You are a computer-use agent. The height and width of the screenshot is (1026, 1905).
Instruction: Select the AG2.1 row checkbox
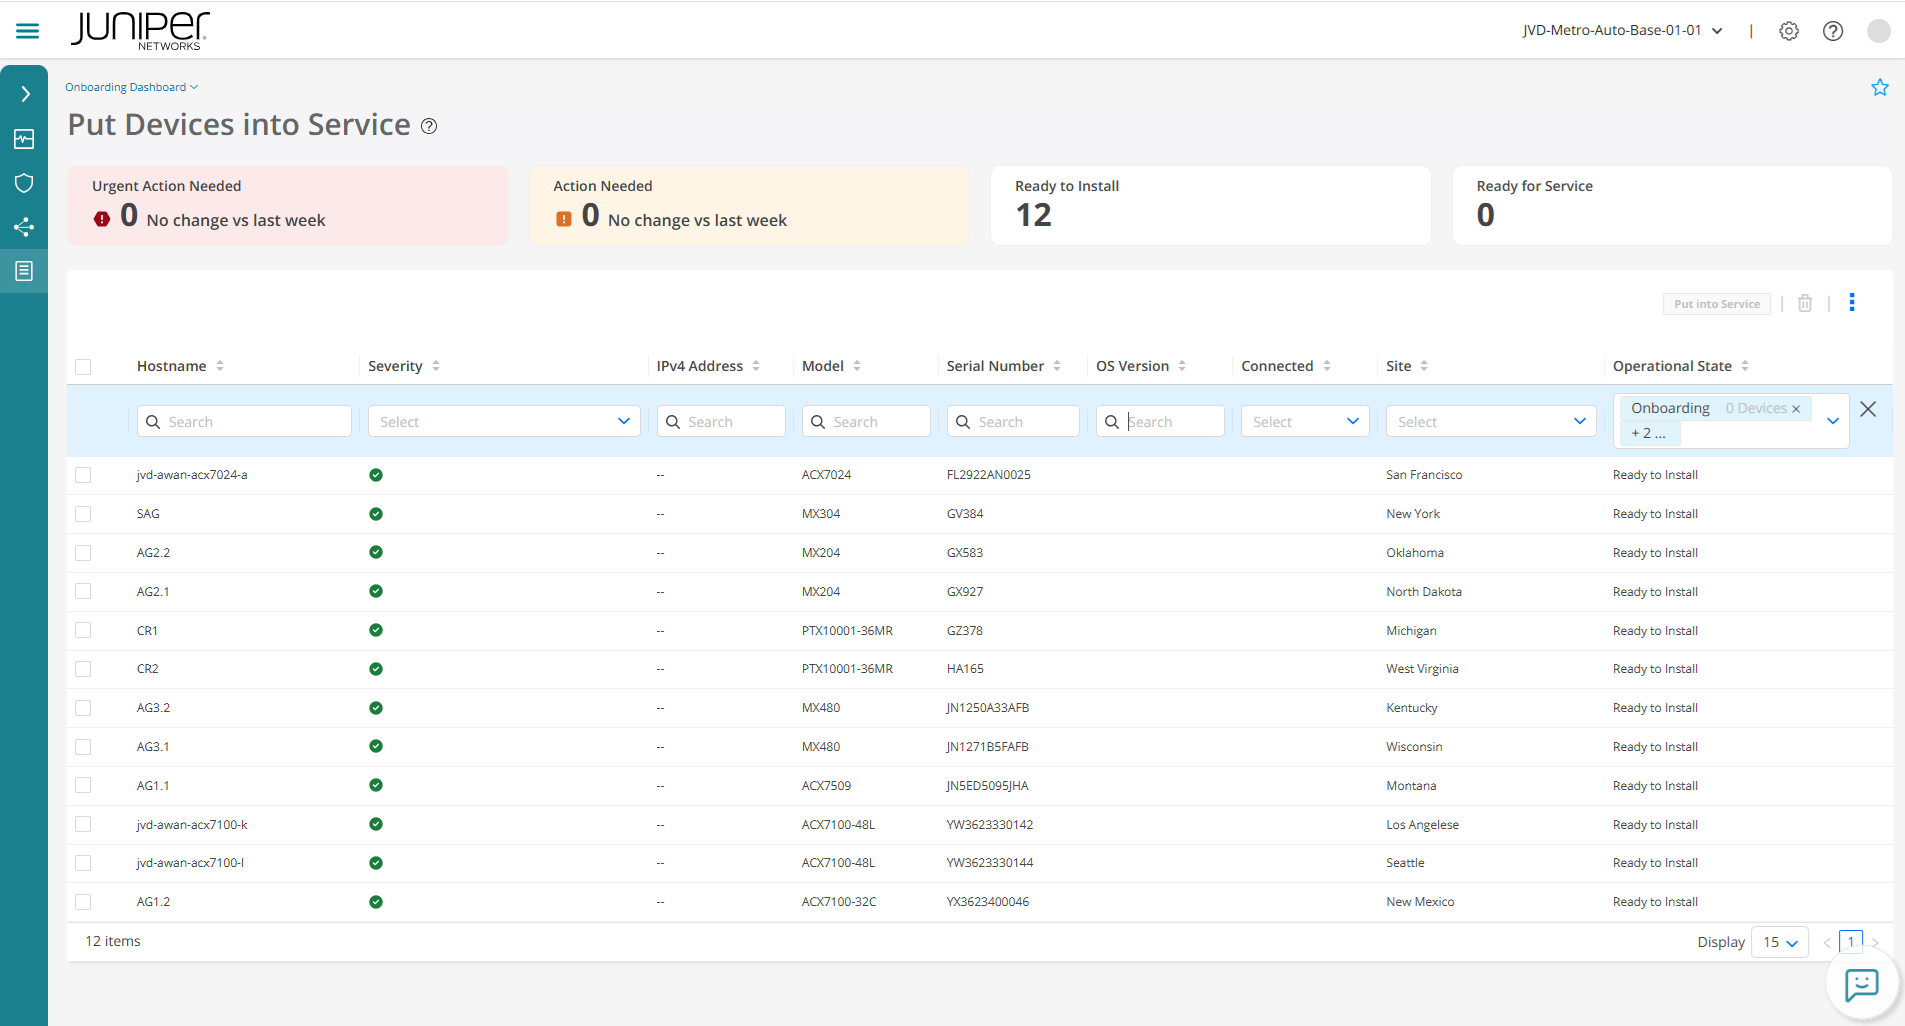83,592
